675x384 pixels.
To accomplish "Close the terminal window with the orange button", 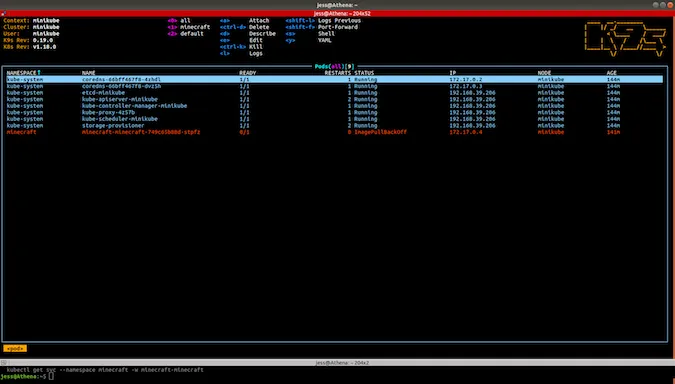I will point(670,5).
